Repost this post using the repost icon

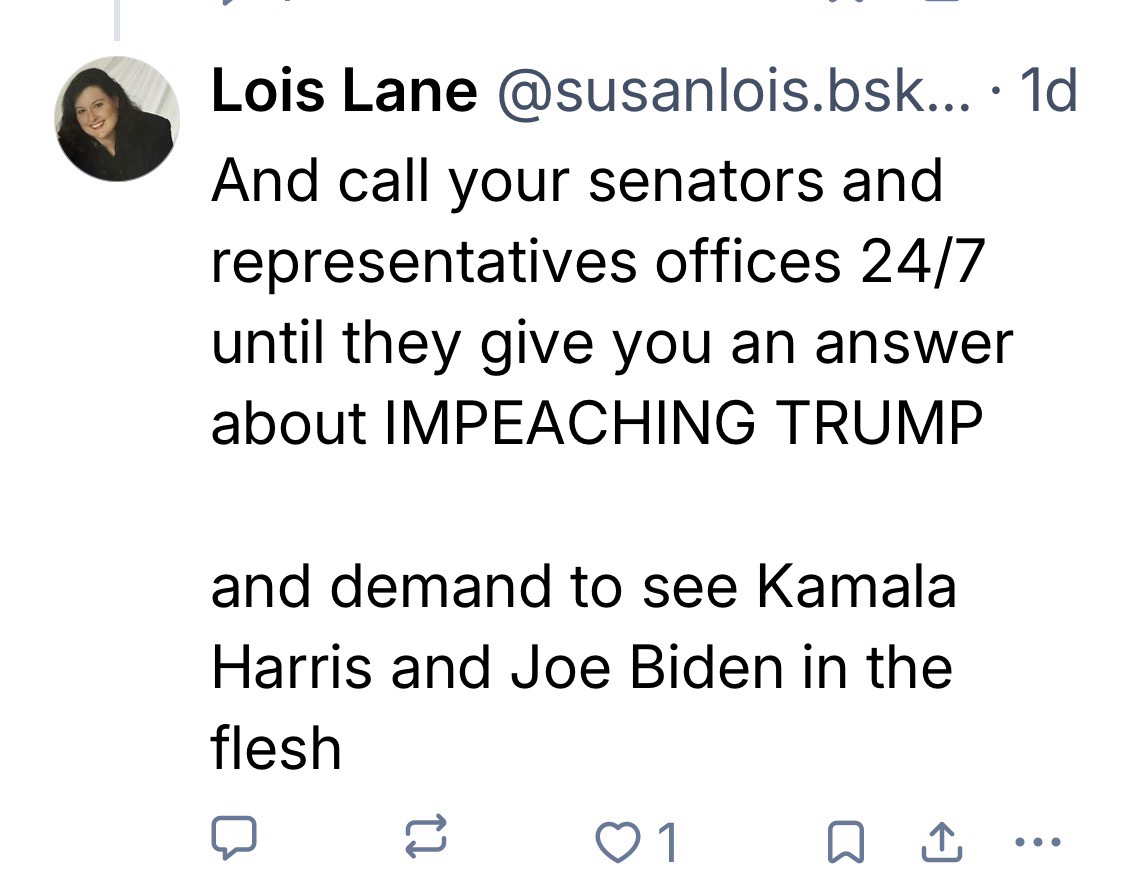pos(426,840)
